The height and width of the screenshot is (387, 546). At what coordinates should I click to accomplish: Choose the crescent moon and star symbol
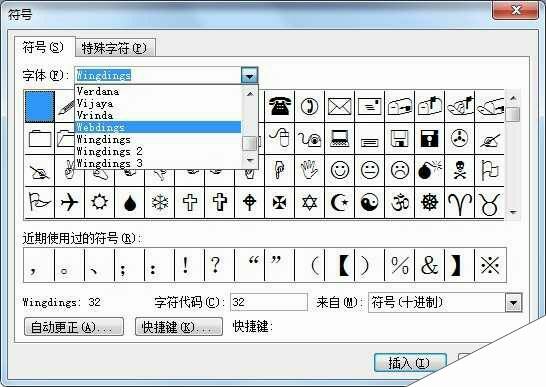click(x=340, y=202)
